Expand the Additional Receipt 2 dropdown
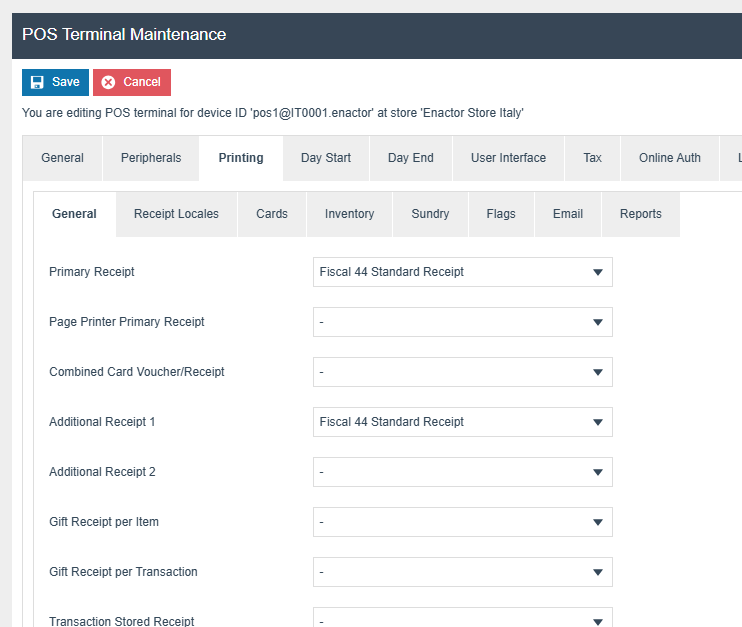This screenshot has width=742, height=627. tap(462, 472)
